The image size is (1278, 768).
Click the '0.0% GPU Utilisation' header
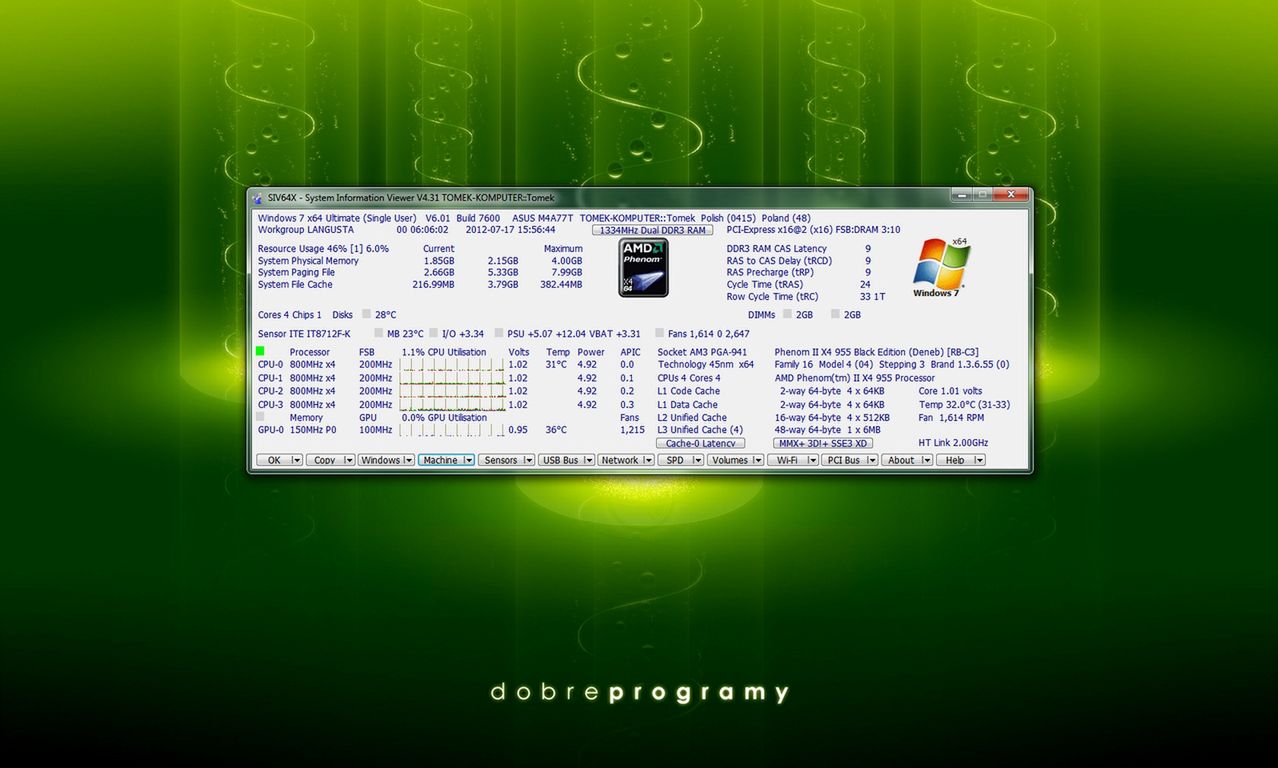coord(444,417)
